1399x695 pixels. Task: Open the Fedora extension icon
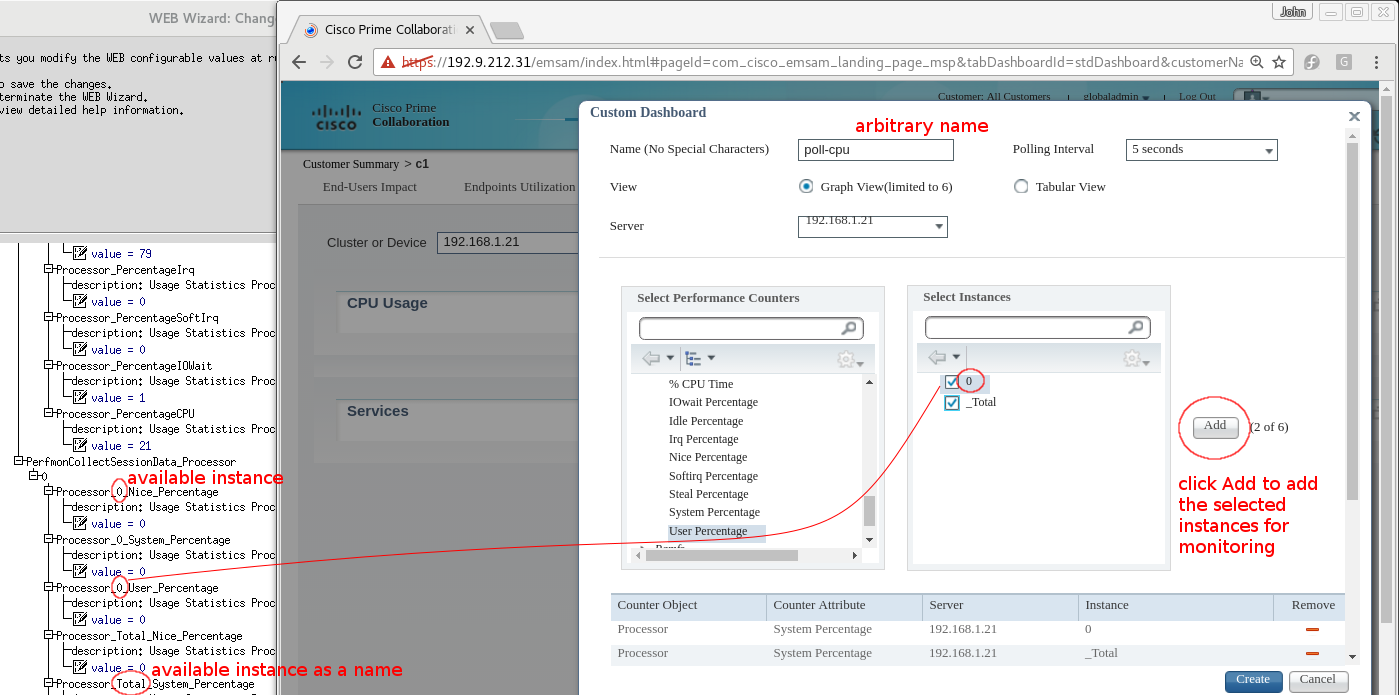(x=1313, y=62)
